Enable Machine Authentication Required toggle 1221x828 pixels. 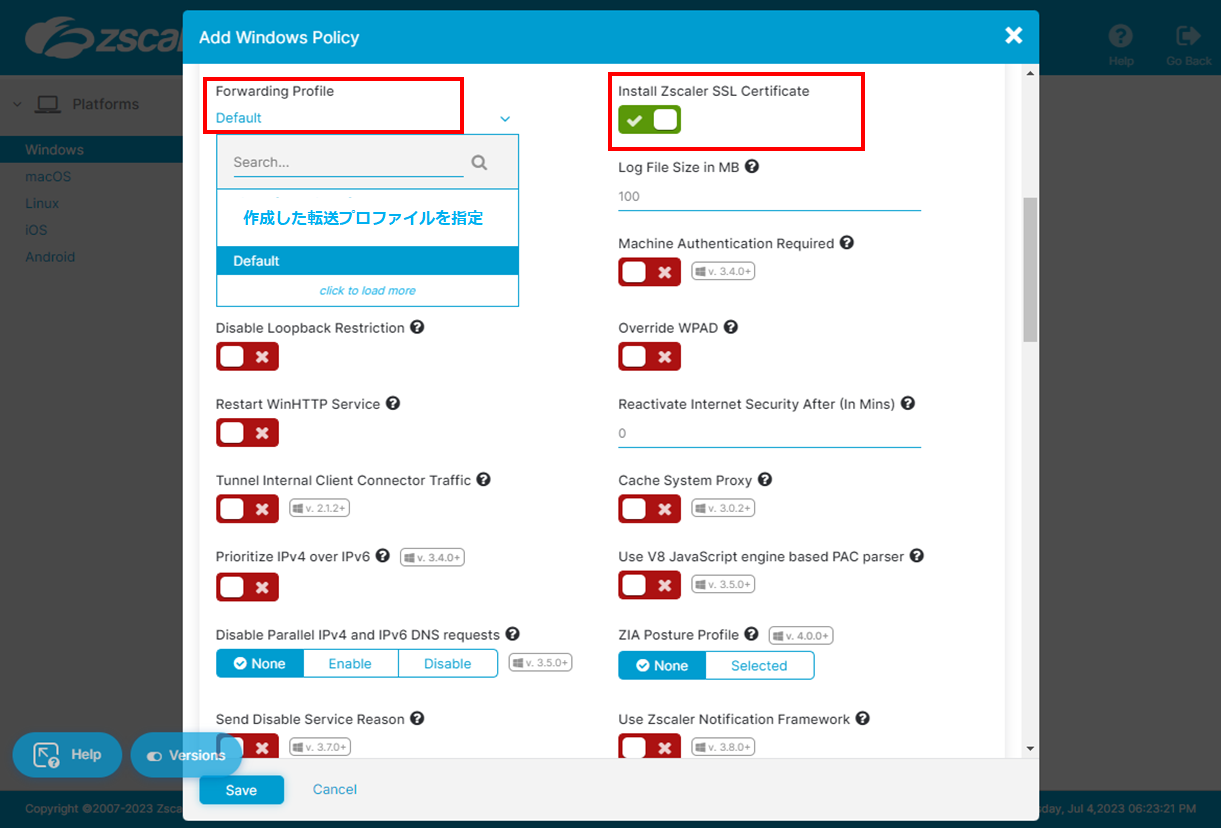pos(649,272)
